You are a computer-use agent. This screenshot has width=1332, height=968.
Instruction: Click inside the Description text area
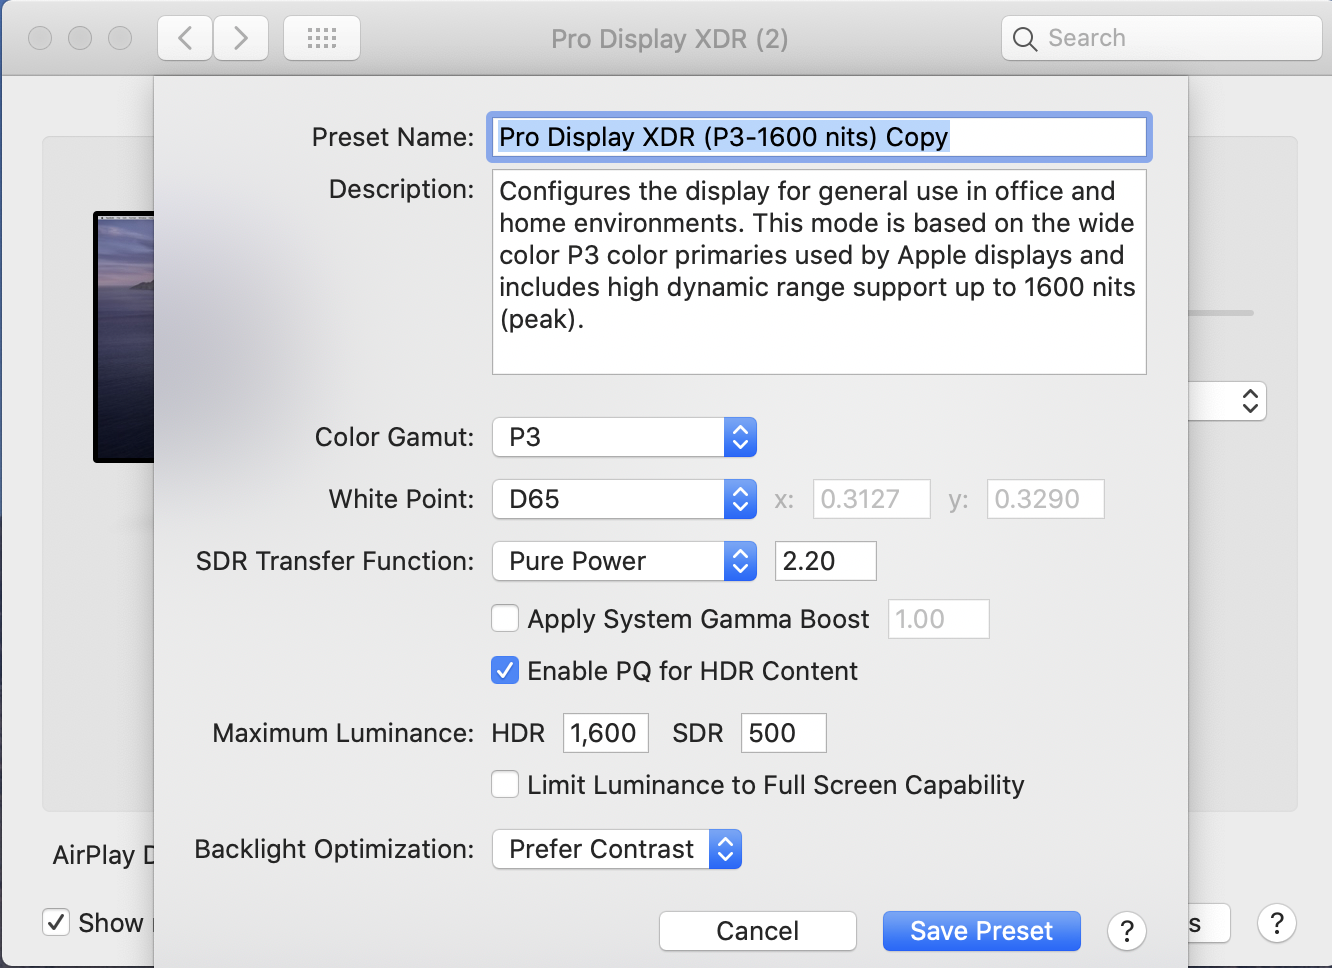point(819,272)
